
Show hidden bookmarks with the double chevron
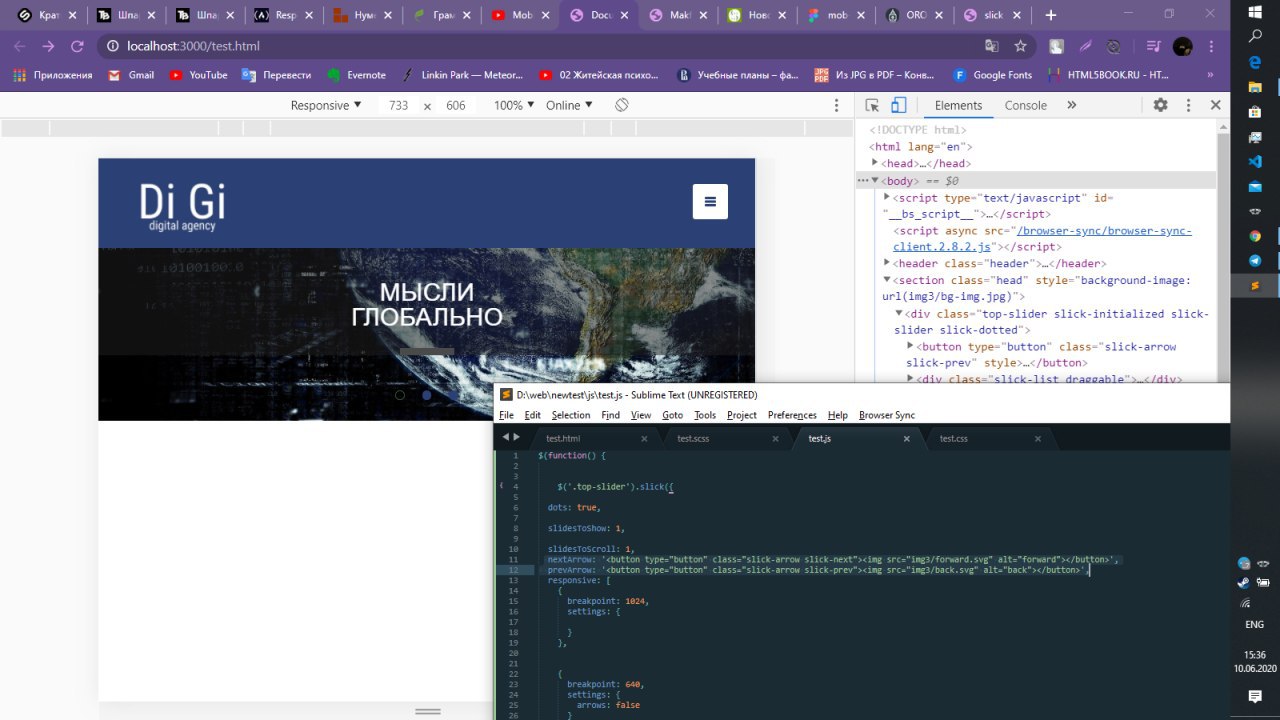click(1211, 75)
